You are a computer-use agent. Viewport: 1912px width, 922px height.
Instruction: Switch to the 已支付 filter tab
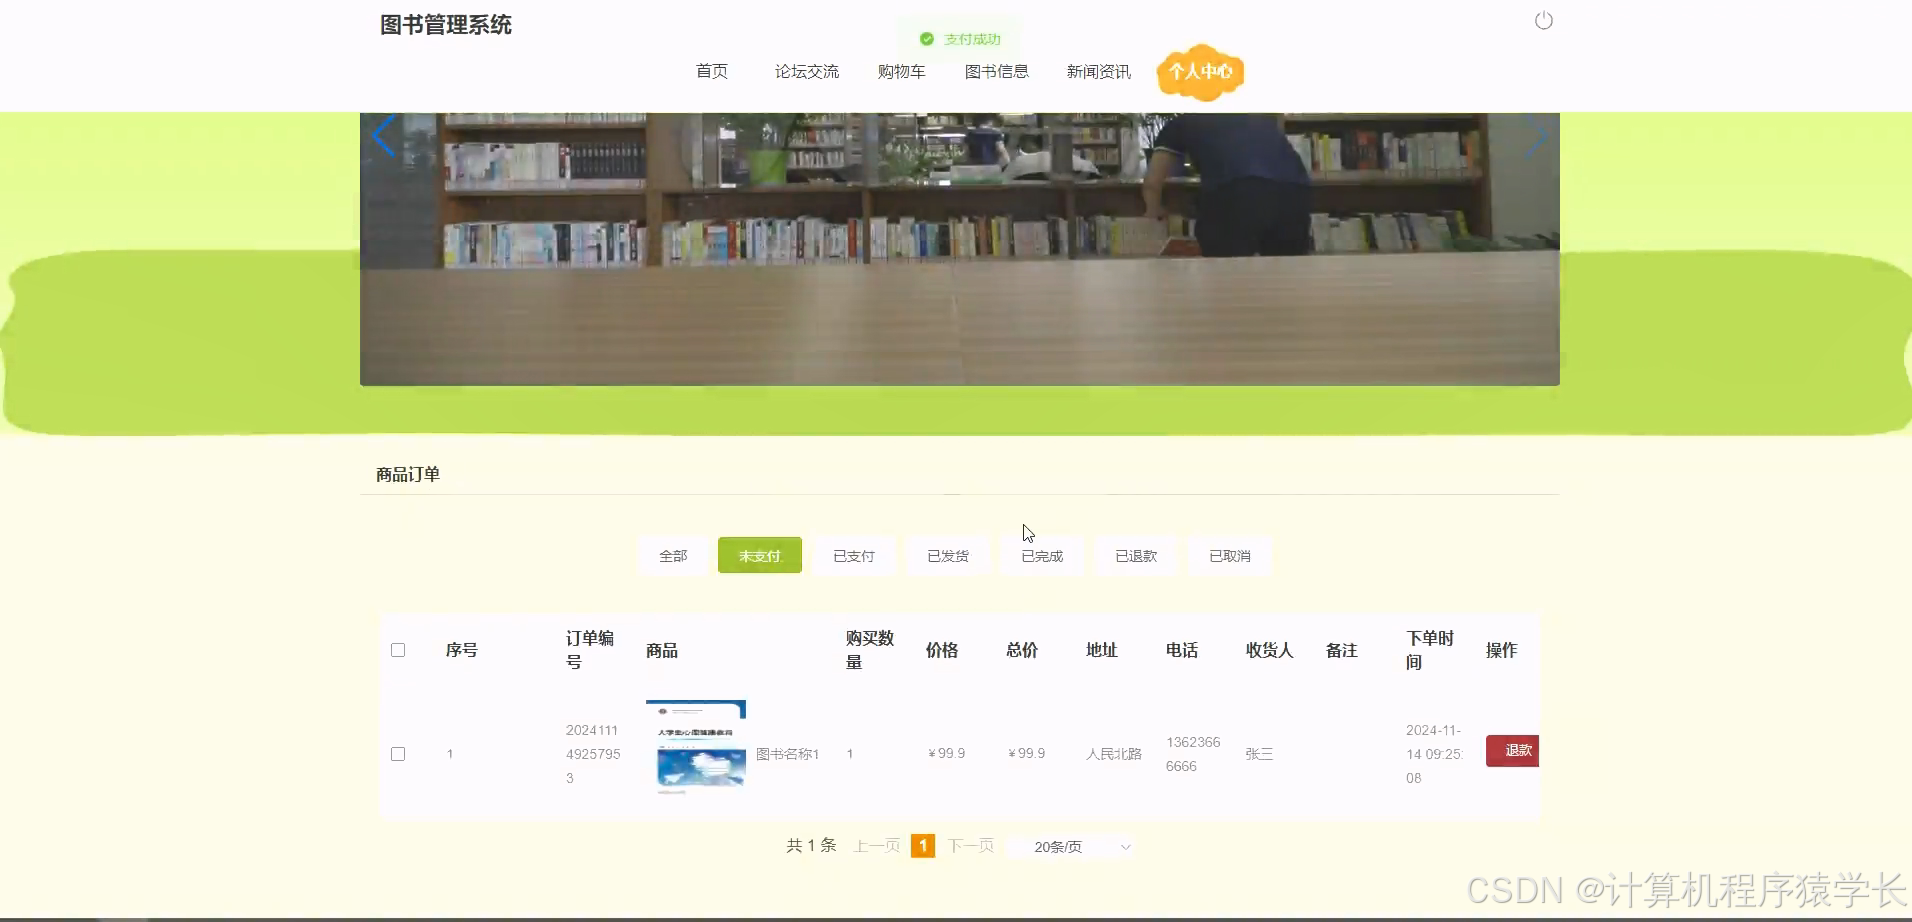tap(853, 555)
